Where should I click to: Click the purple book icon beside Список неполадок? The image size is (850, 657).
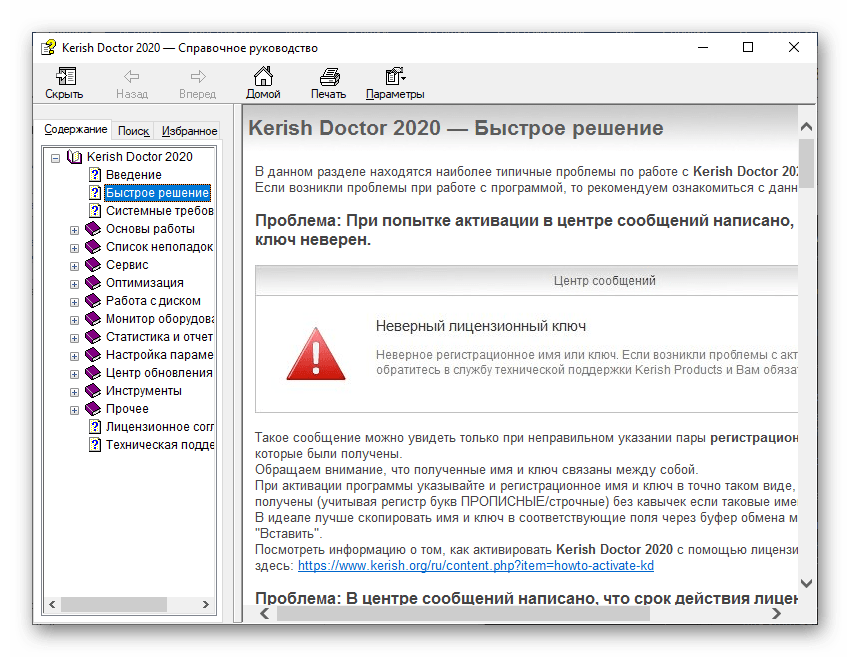click(x=93, y=246)
